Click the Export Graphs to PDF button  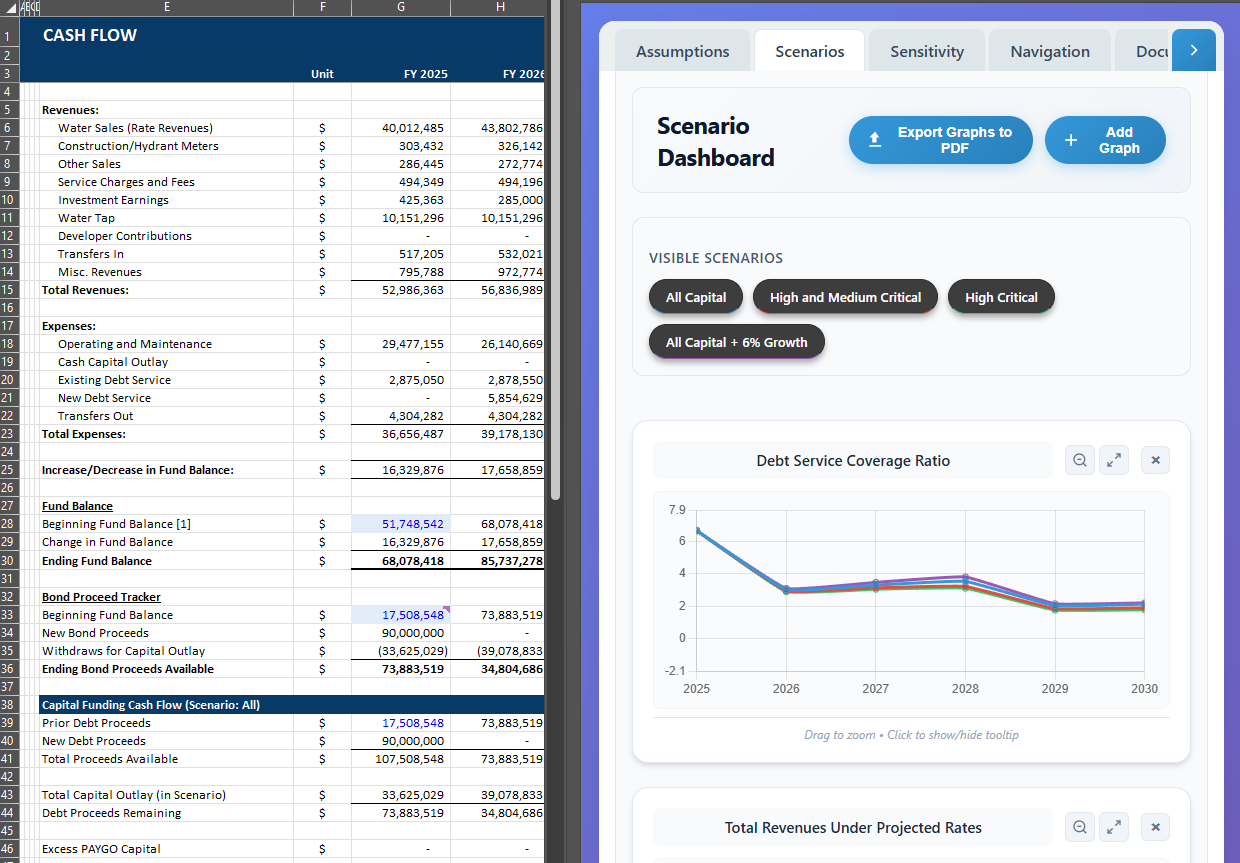[x=940, y=140]
